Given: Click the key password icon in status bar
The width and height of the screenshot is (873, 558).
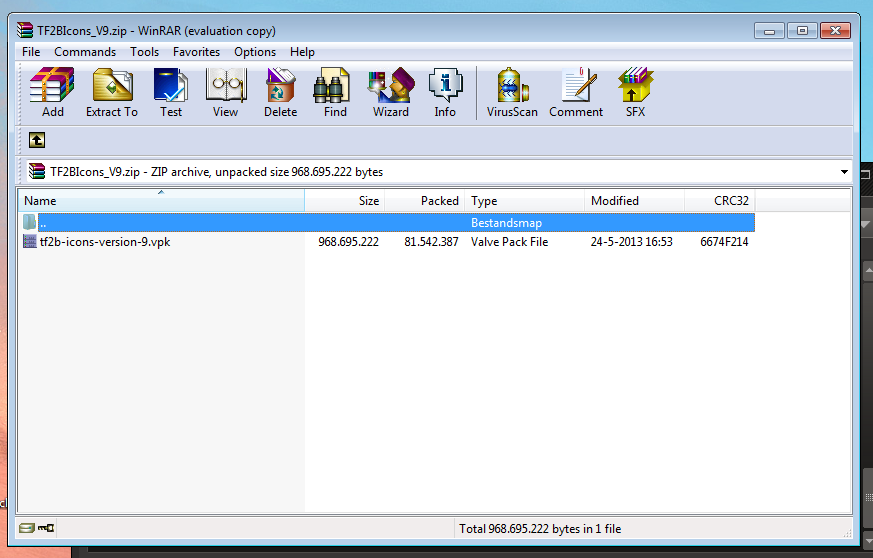Looking at the screenshot, I should (46, 528).
